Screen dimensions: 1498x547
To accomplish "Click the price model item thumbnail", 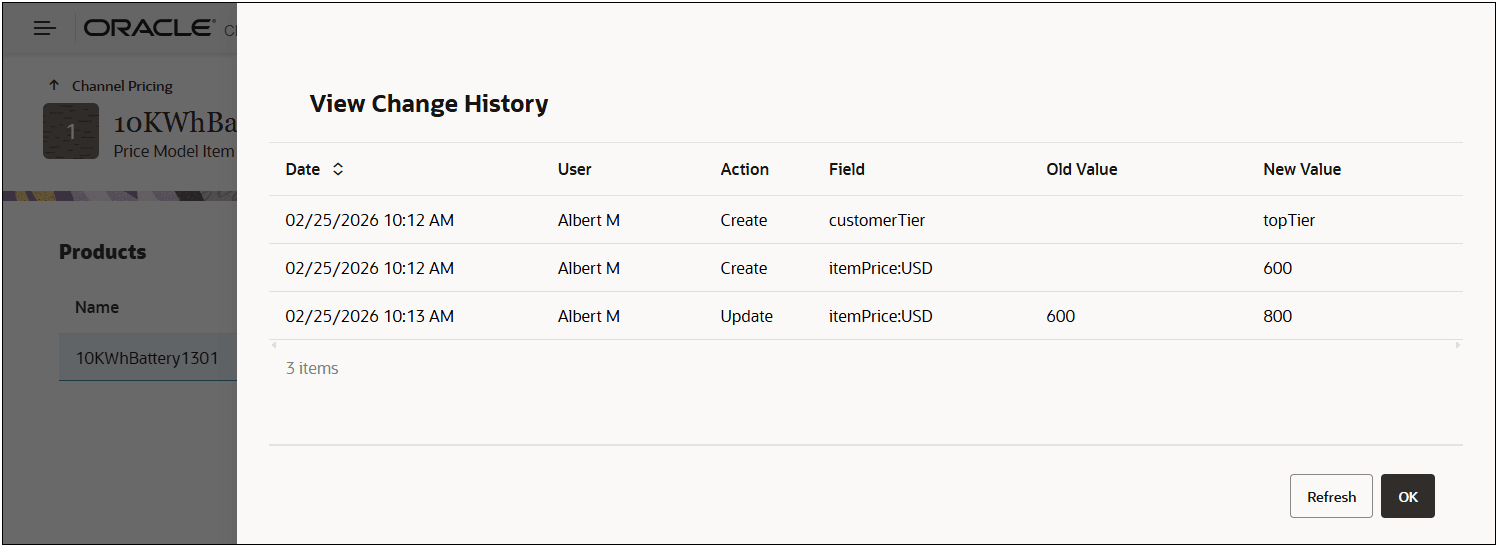I will [x=70, y=131].
